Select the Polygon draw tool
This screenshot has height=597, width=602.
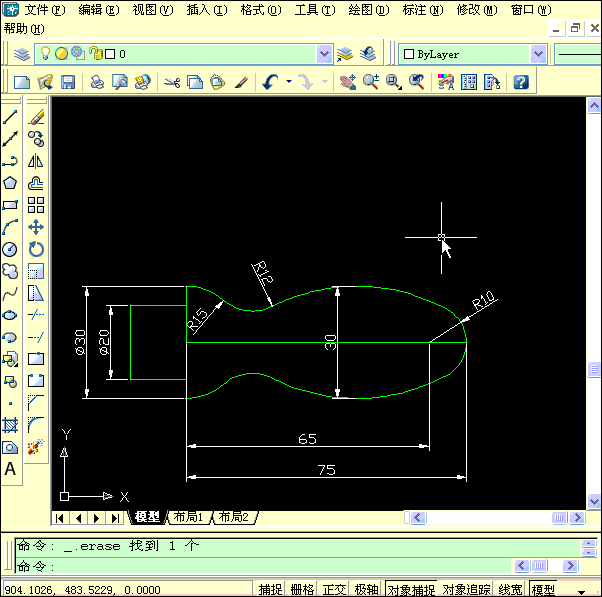point(10,183)
